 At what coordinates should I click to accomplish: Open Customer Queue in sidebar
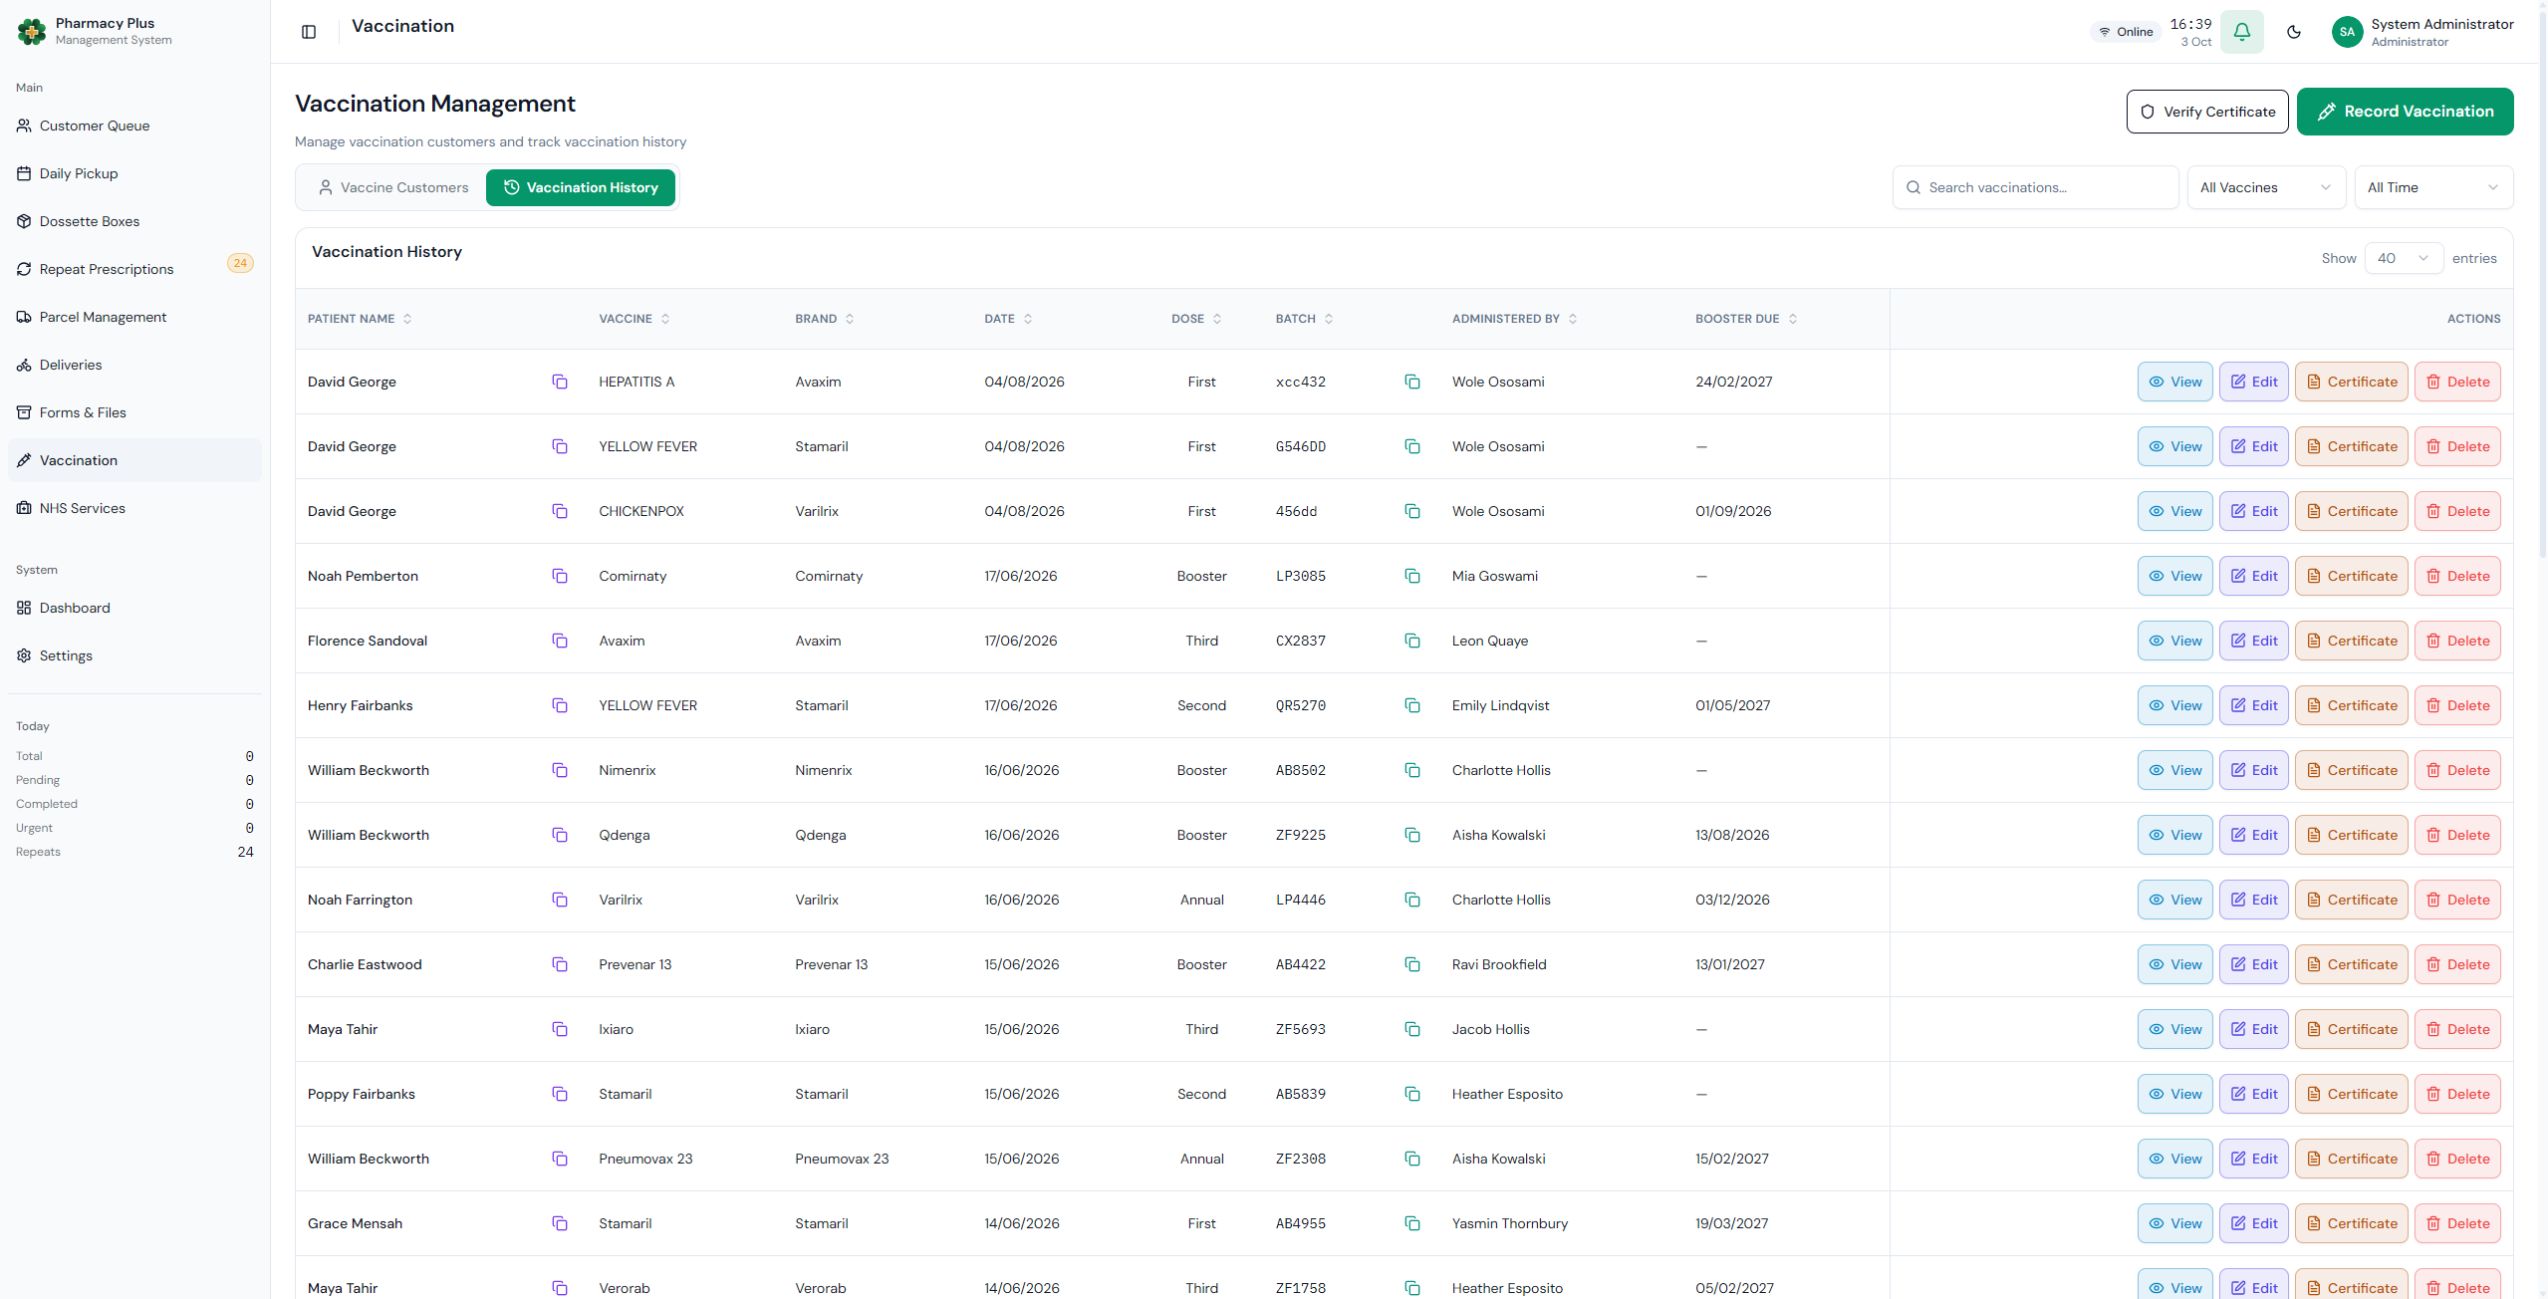tap(135, 126)
